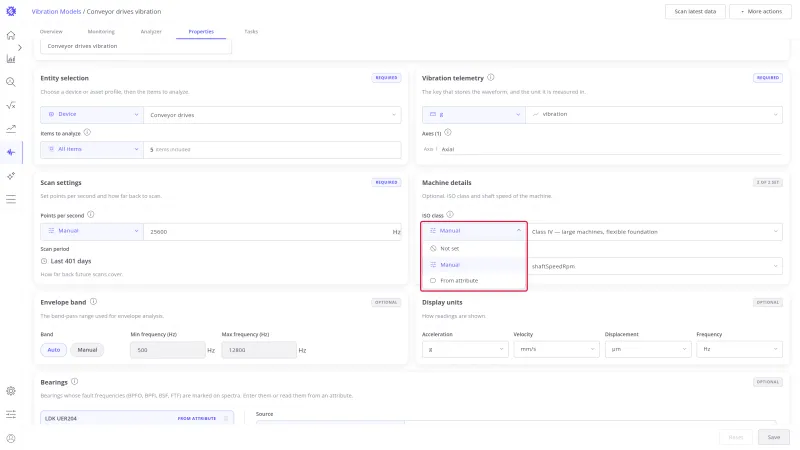Open the bearing Source dropdown field
This screenshot has width=800, height=450.
click(x=516, y=422)
